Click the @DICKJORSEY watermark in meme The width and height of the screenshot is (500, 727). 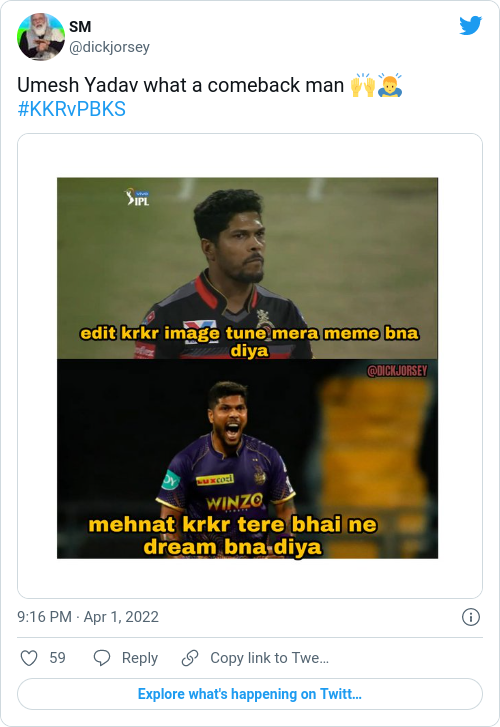click(397, 371)
